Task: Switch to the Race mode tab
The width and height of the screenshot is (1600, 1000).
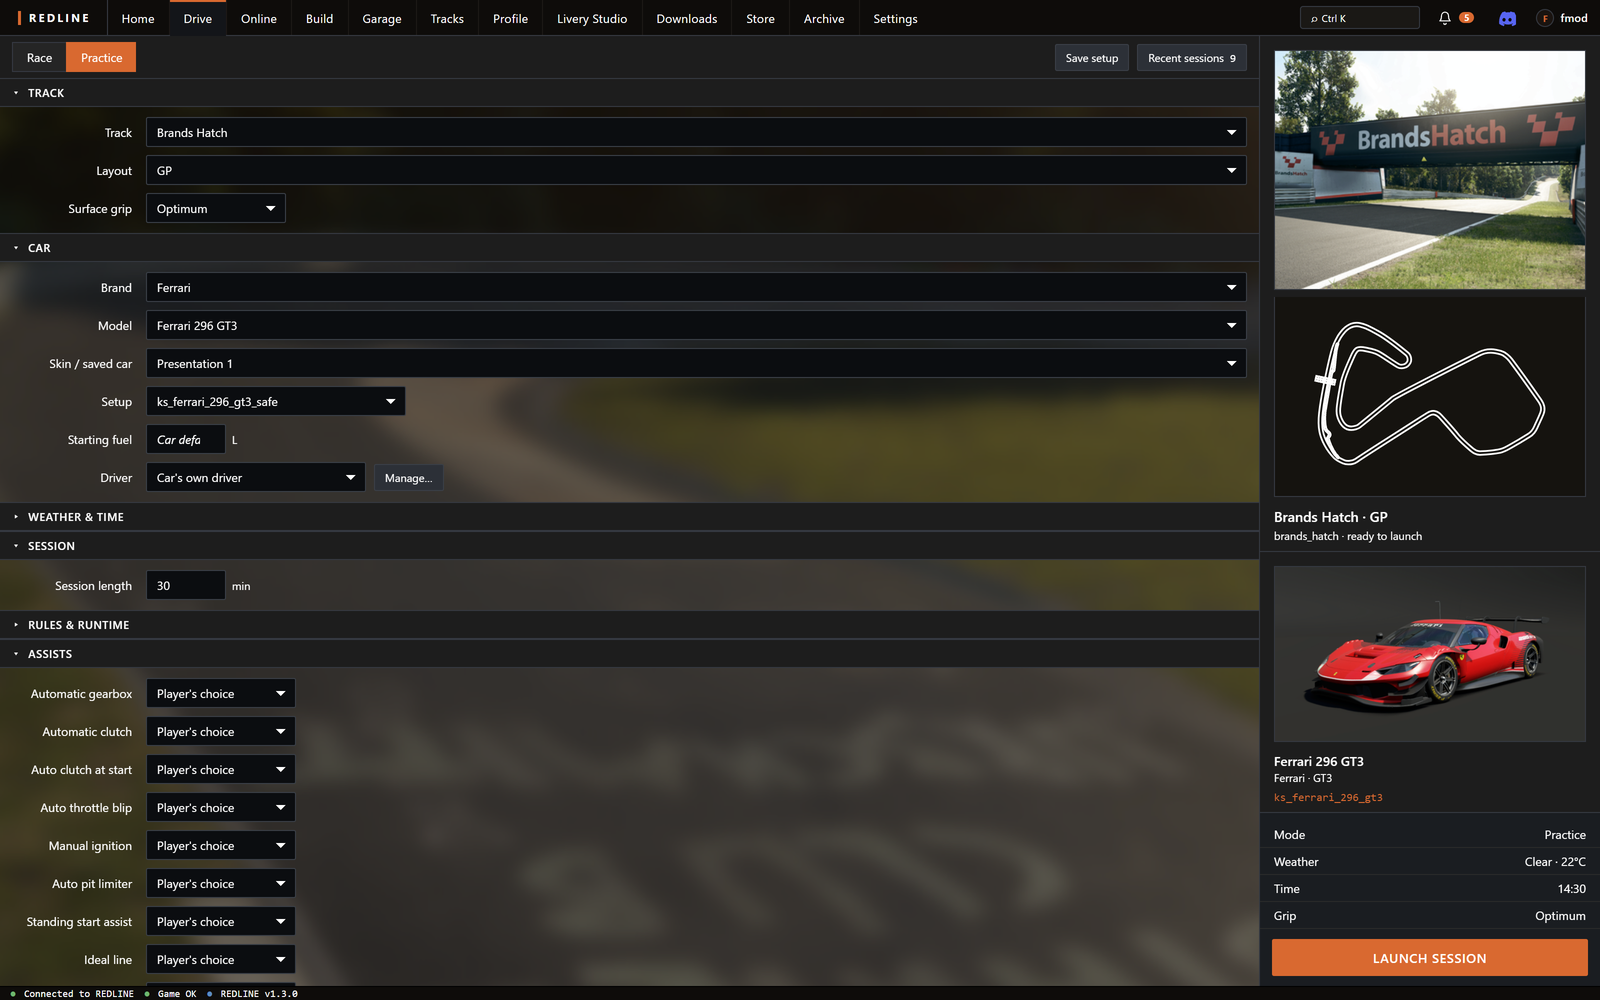Action: pos(39,58)
